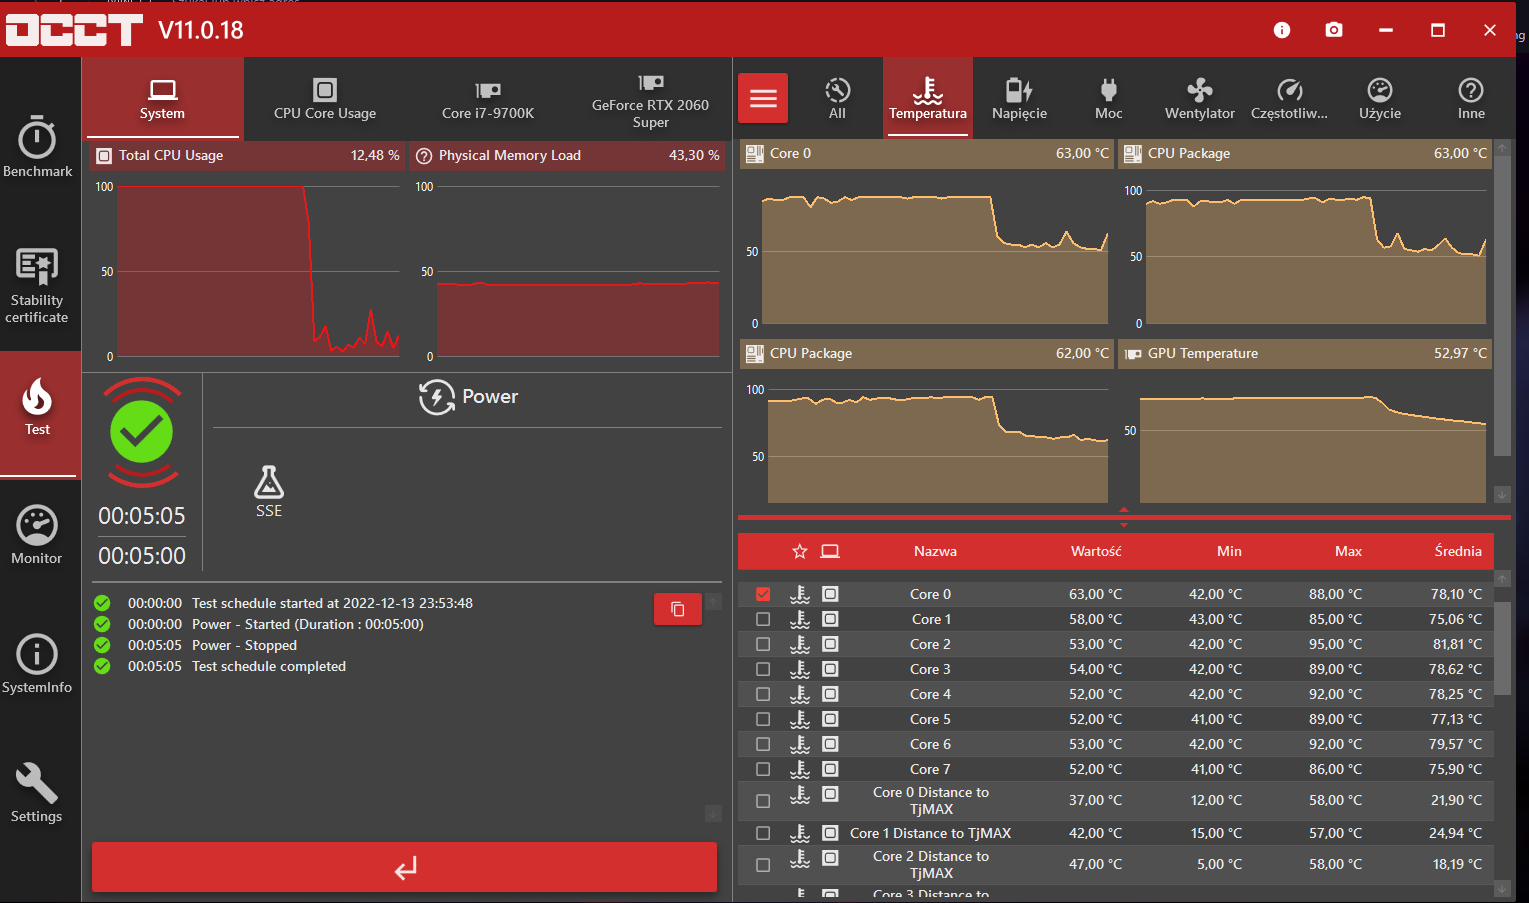Click the sensor table scroll down arrow

point(1502,888)
